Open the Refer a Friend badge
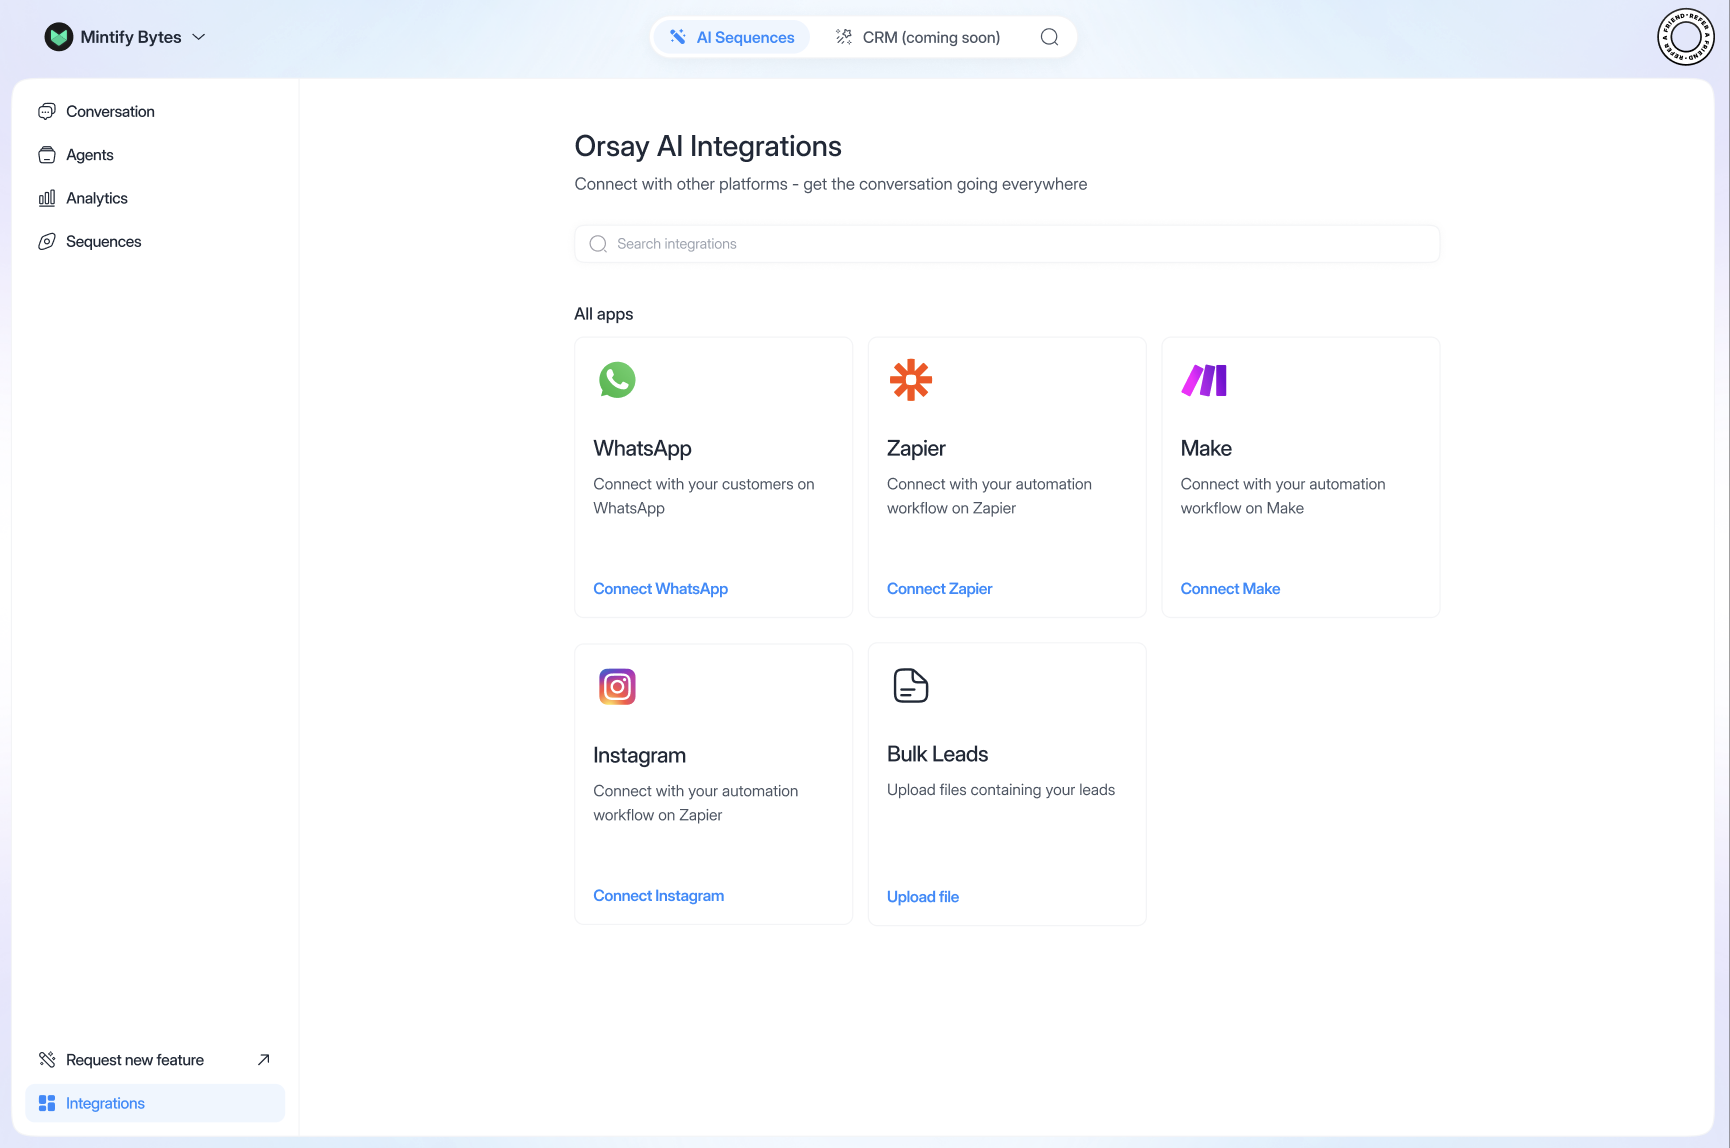Viewport: 1730px width, 1148px height. pos(1686,37)
